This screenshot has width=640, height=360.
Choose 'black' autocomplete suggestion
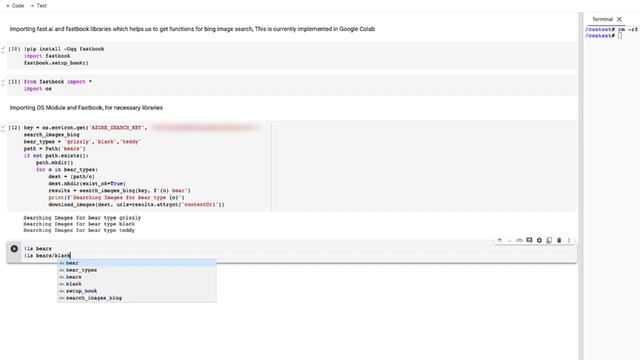tap(137, 284)
